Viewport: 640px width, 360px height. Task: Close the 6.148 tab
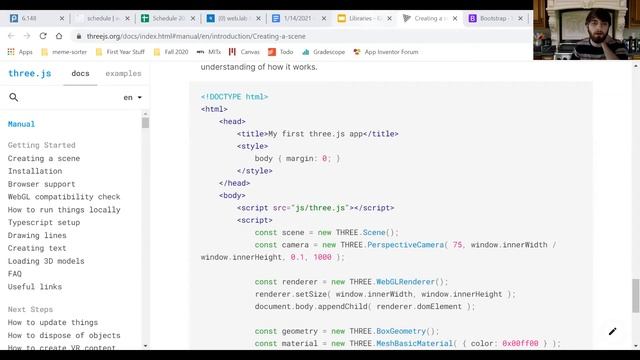coord(62,18)
